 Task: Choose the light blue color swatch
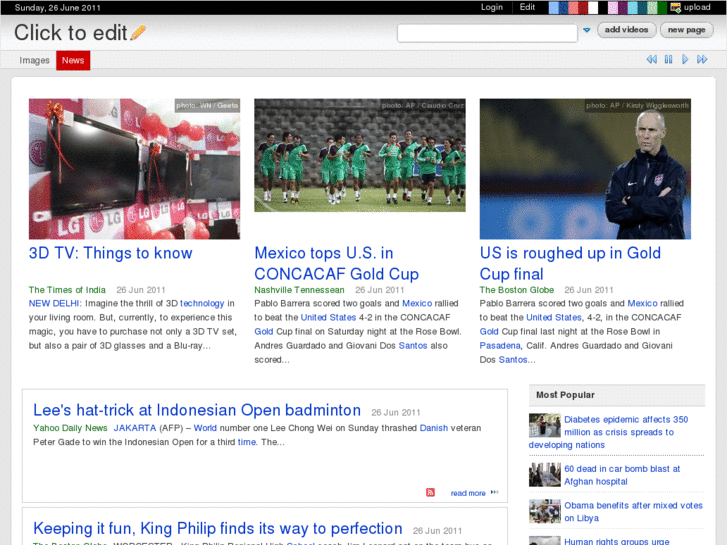click(x=554, y=7)
